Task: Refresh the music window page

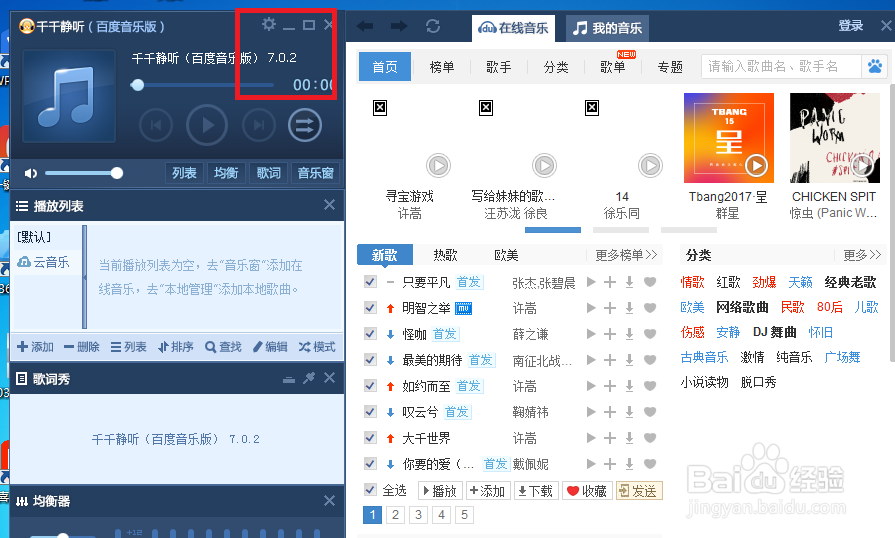Action: point(433,26)
